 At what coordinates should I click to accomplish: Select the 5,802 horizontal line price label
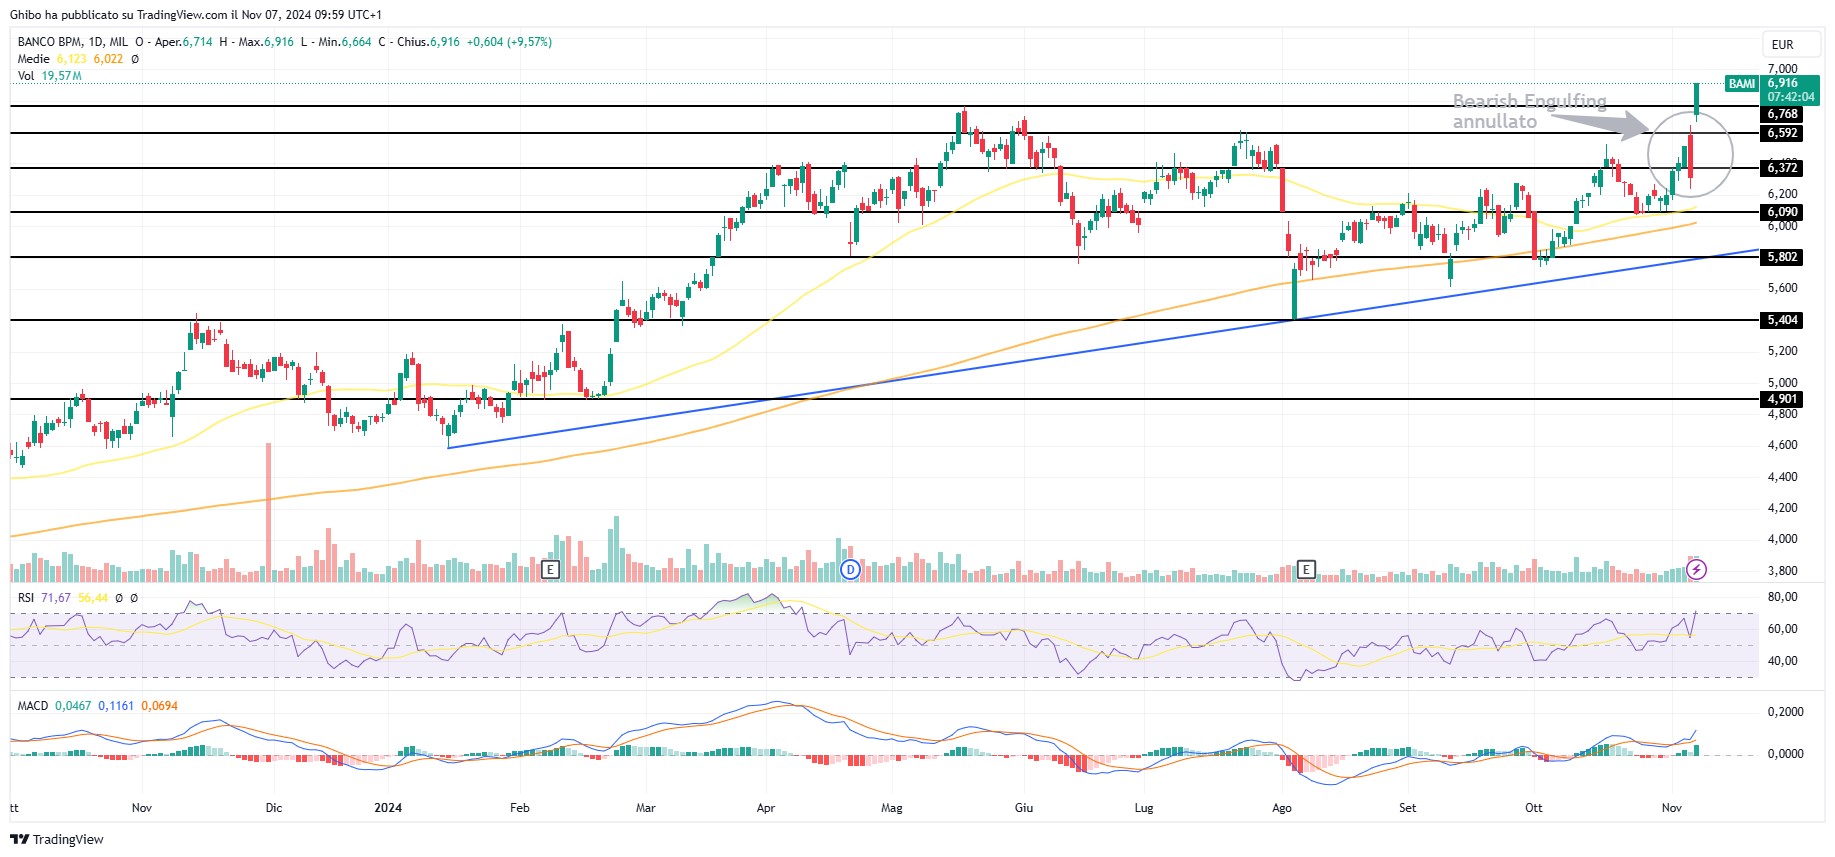point(1782,257)
